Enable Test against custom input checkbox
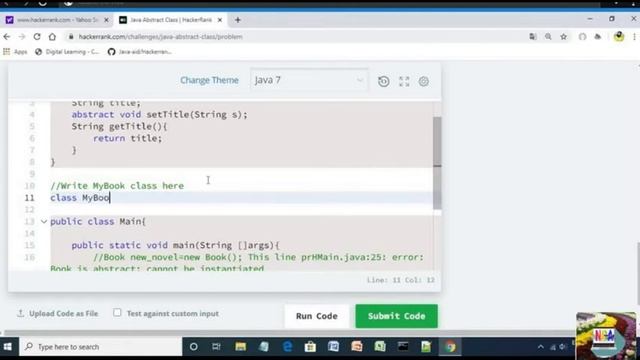This screenshot has width=640, height=360. coord(117,313)
